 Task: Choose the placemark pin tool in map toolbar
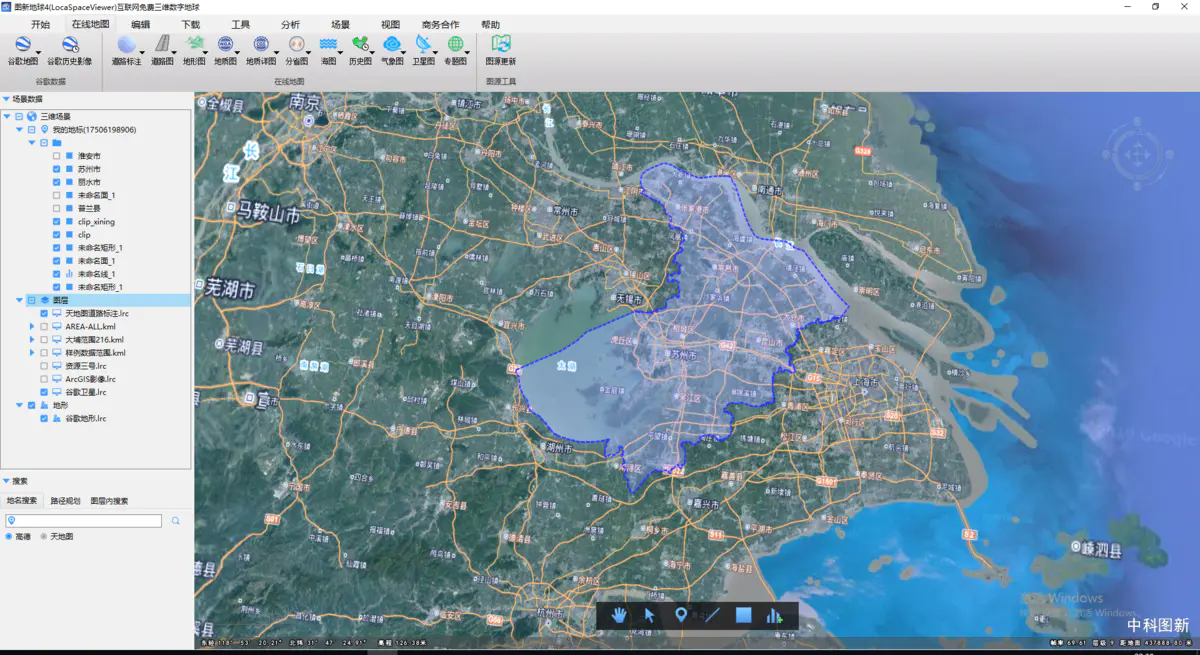click(681, 615)
